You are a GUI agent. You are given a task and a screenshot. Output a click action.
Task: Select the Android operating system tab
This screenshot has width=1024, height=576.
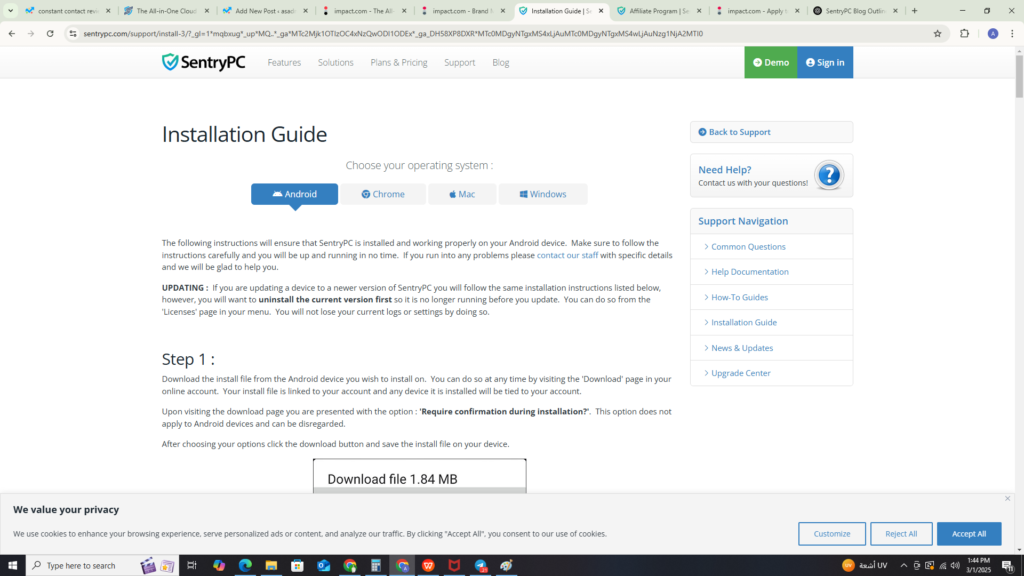click(x=295, y=194)
